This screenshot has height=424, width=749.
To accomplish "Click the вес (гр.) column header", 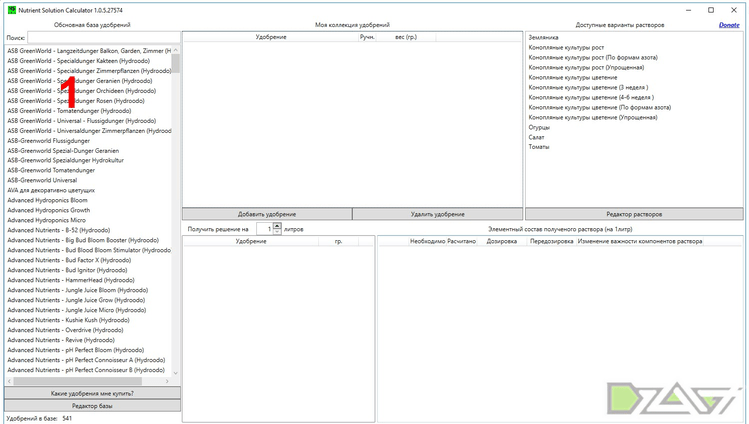I will coord(406,37).
